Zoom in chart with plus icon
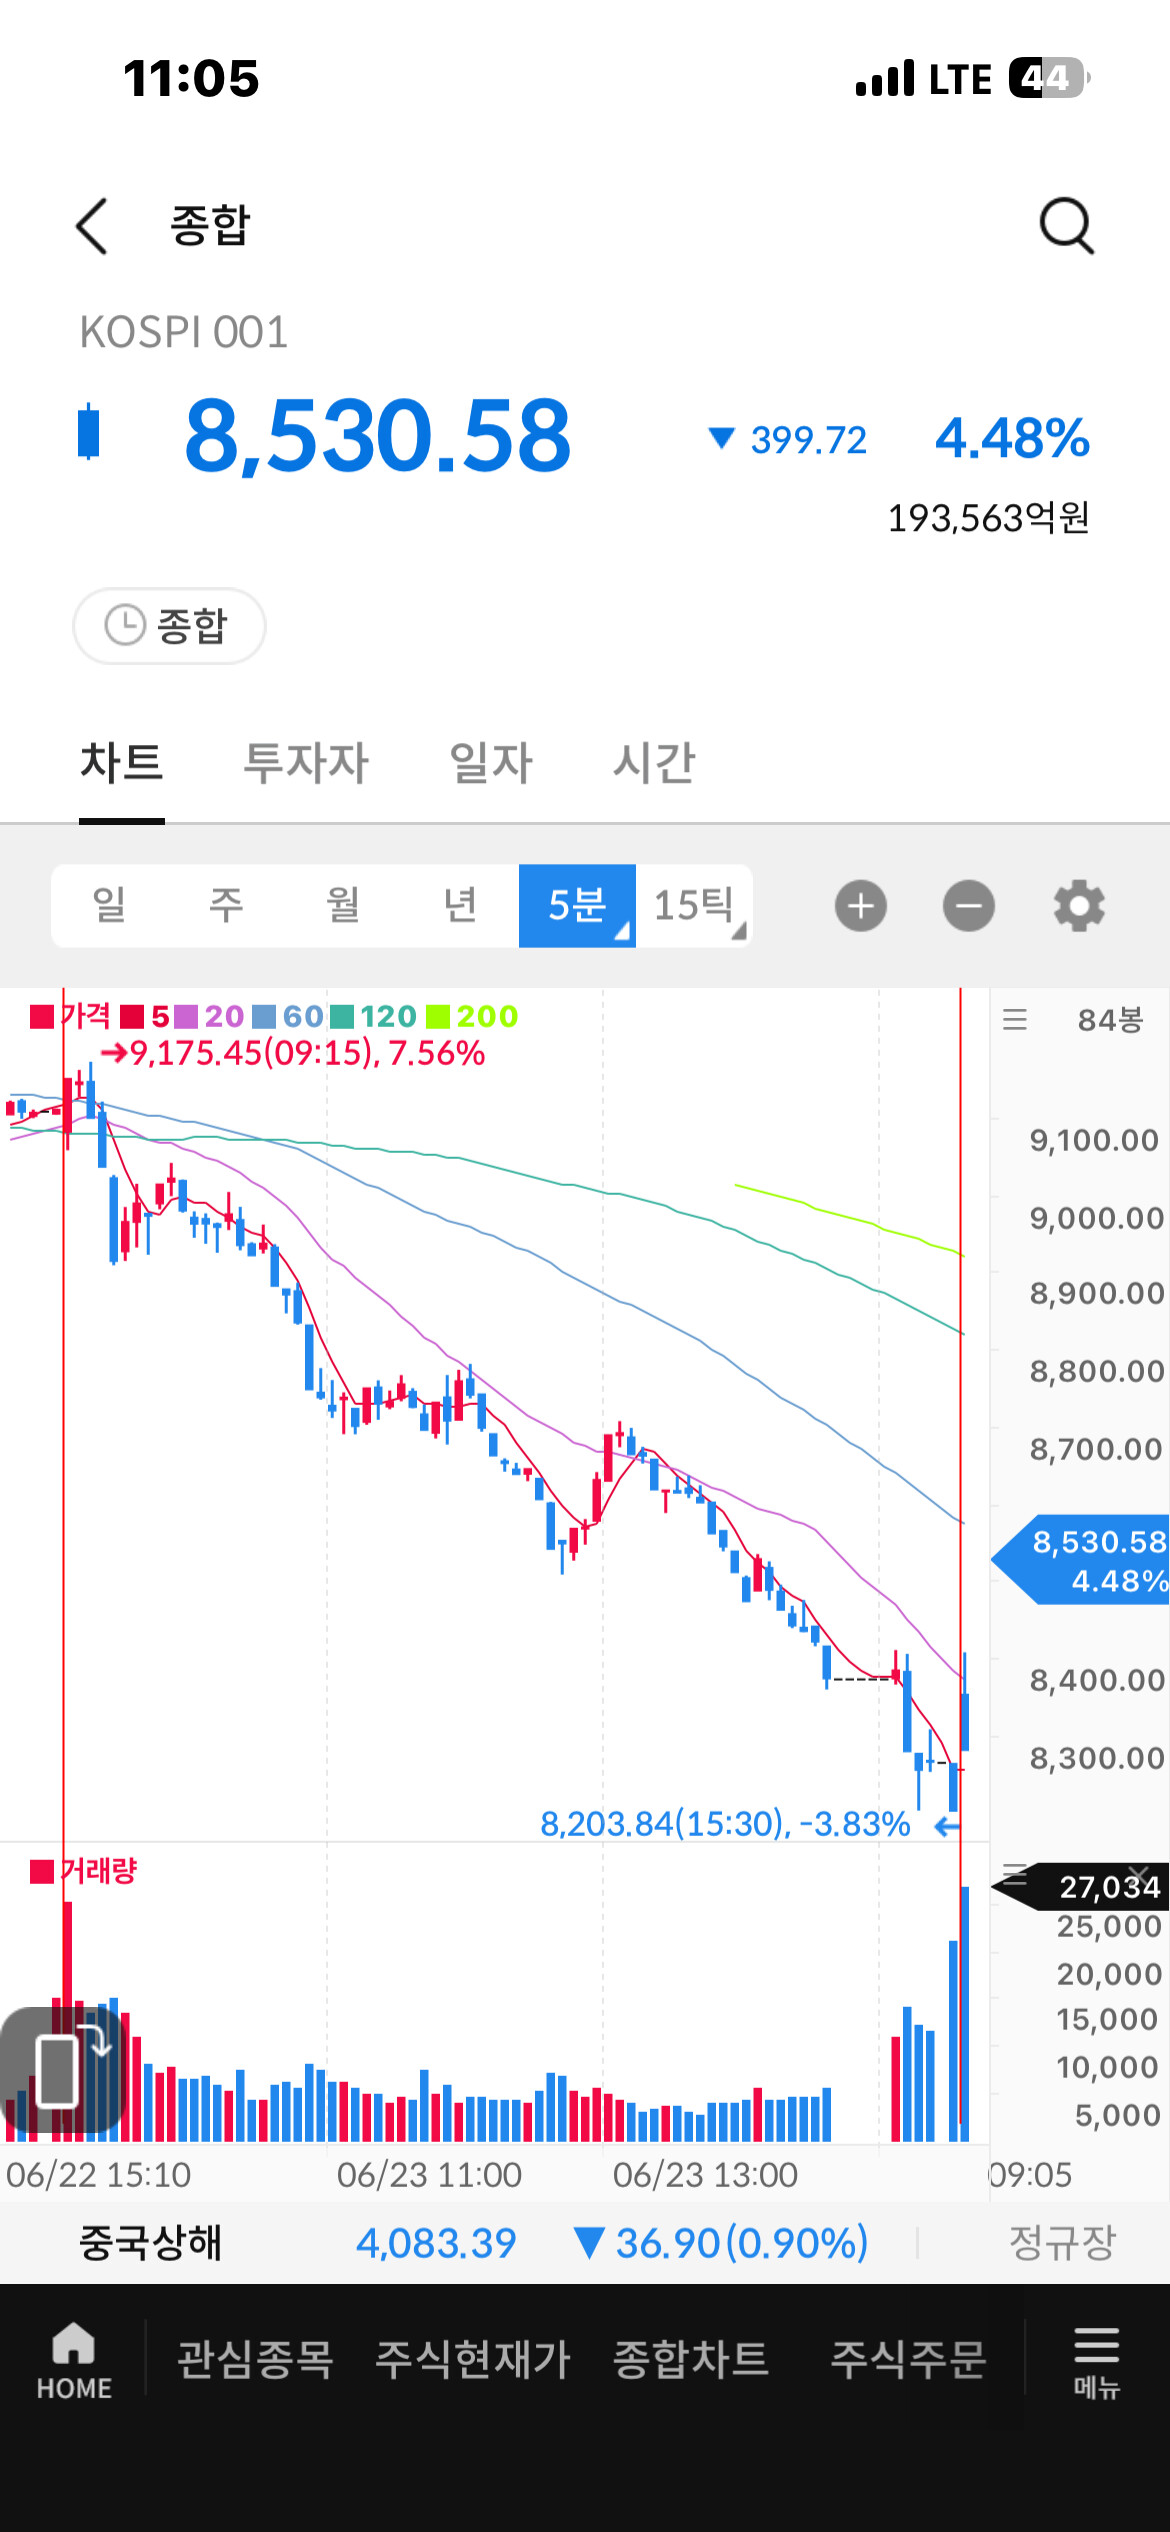This screenshot has height=2532, width=1170. pos(861,906)
